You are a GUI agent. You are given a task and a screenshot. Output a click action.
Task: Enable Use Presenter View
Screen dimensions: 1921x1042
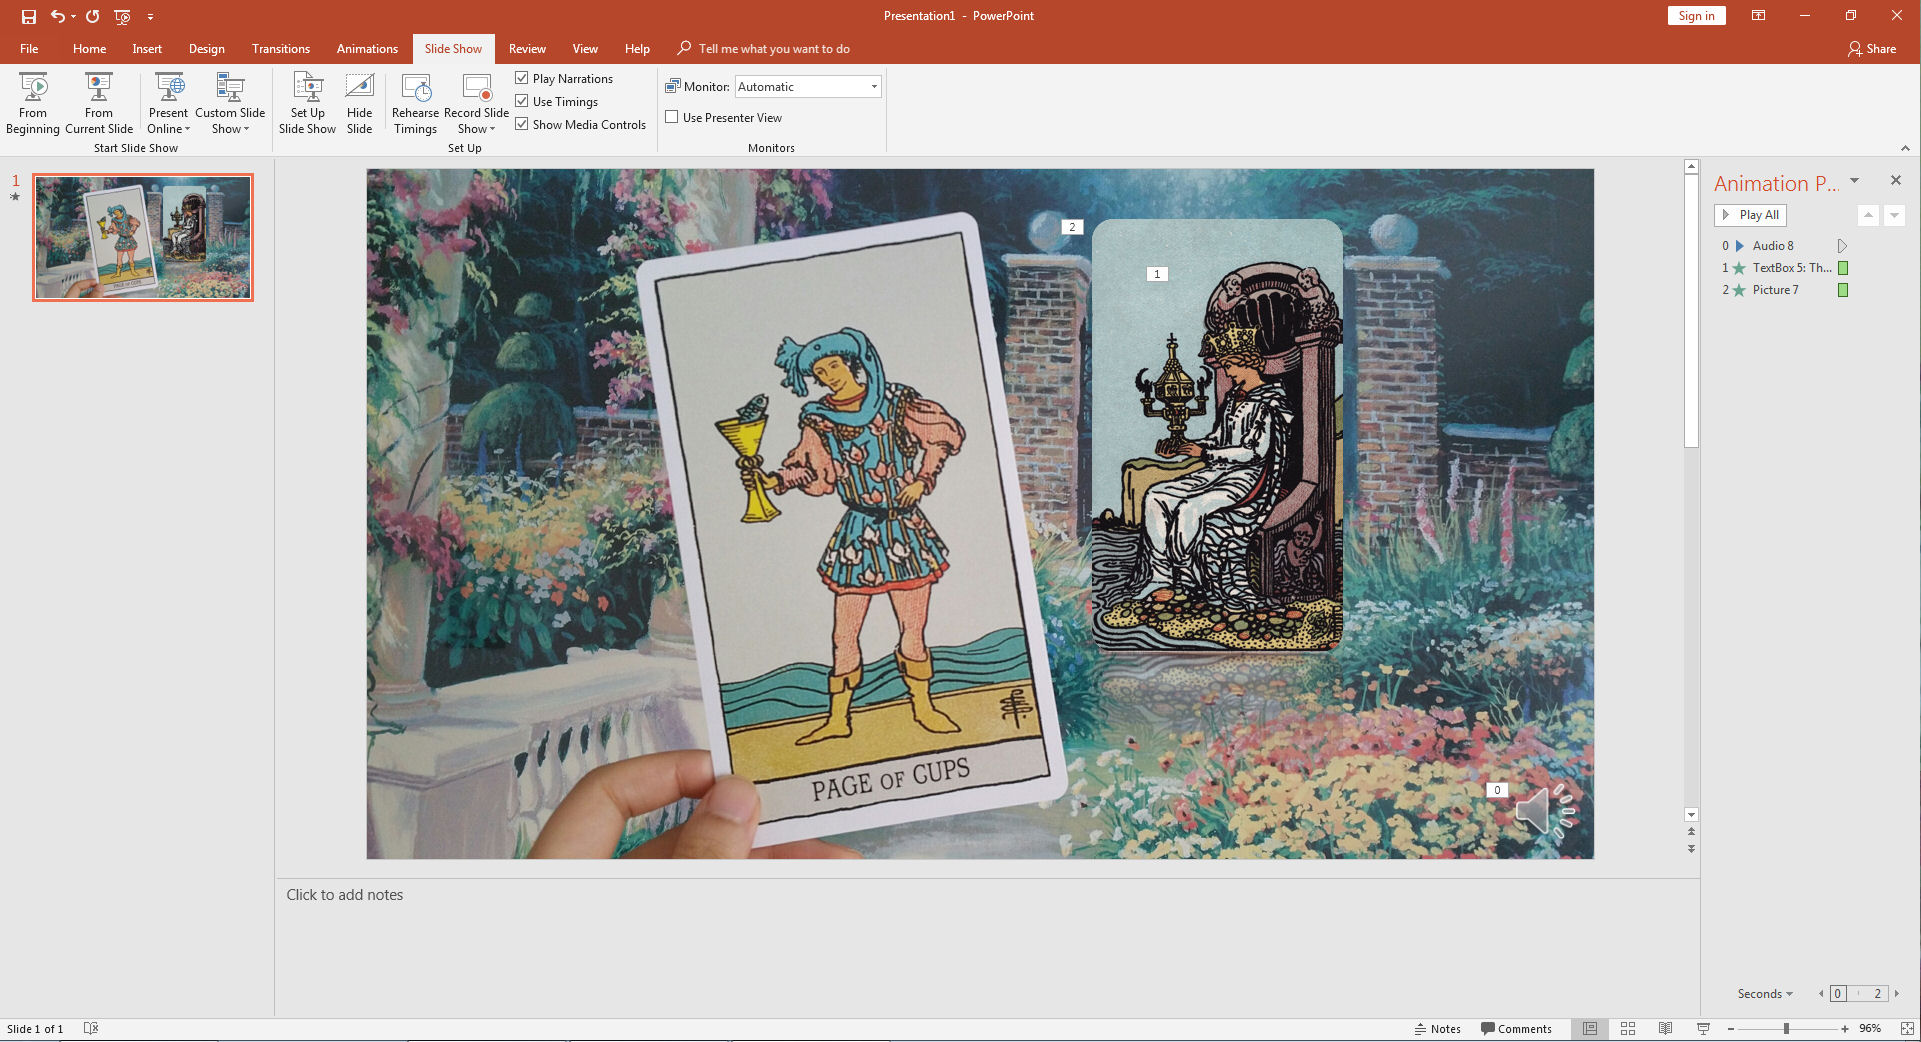[672, 117]
